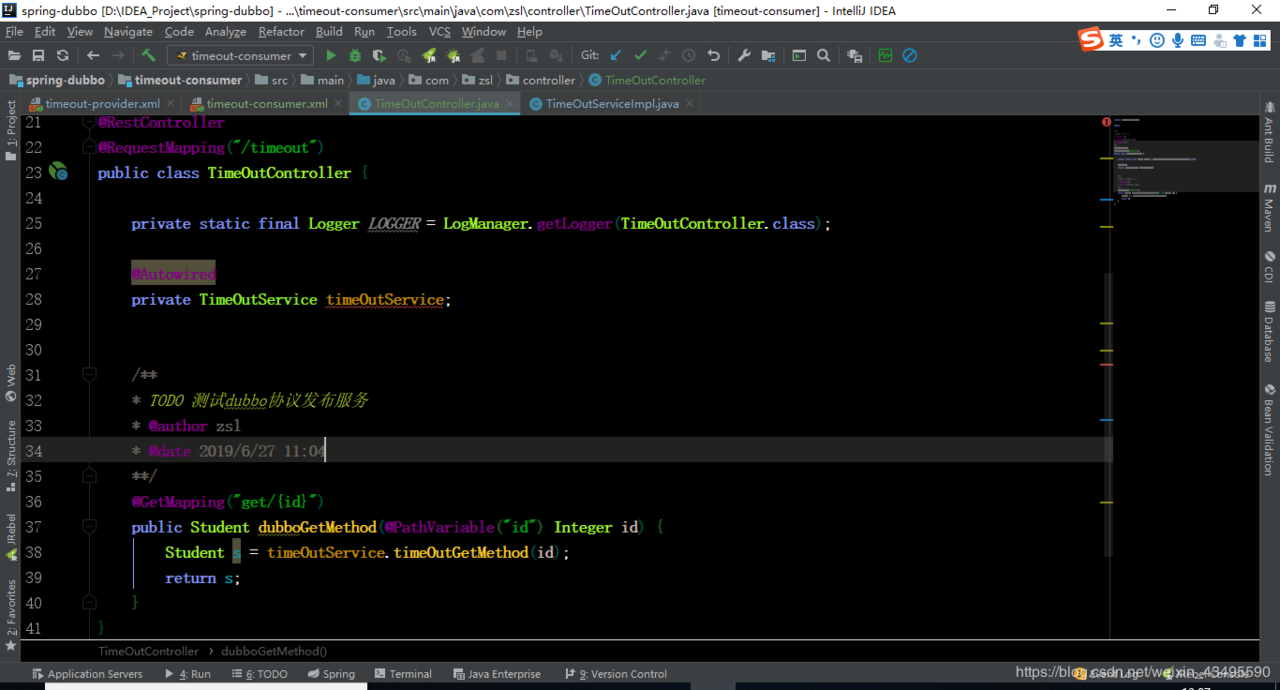Screen dimensions: 1280x690
Task: Click the Sogou emoji face icon
Action: [x=1157, y=40]
